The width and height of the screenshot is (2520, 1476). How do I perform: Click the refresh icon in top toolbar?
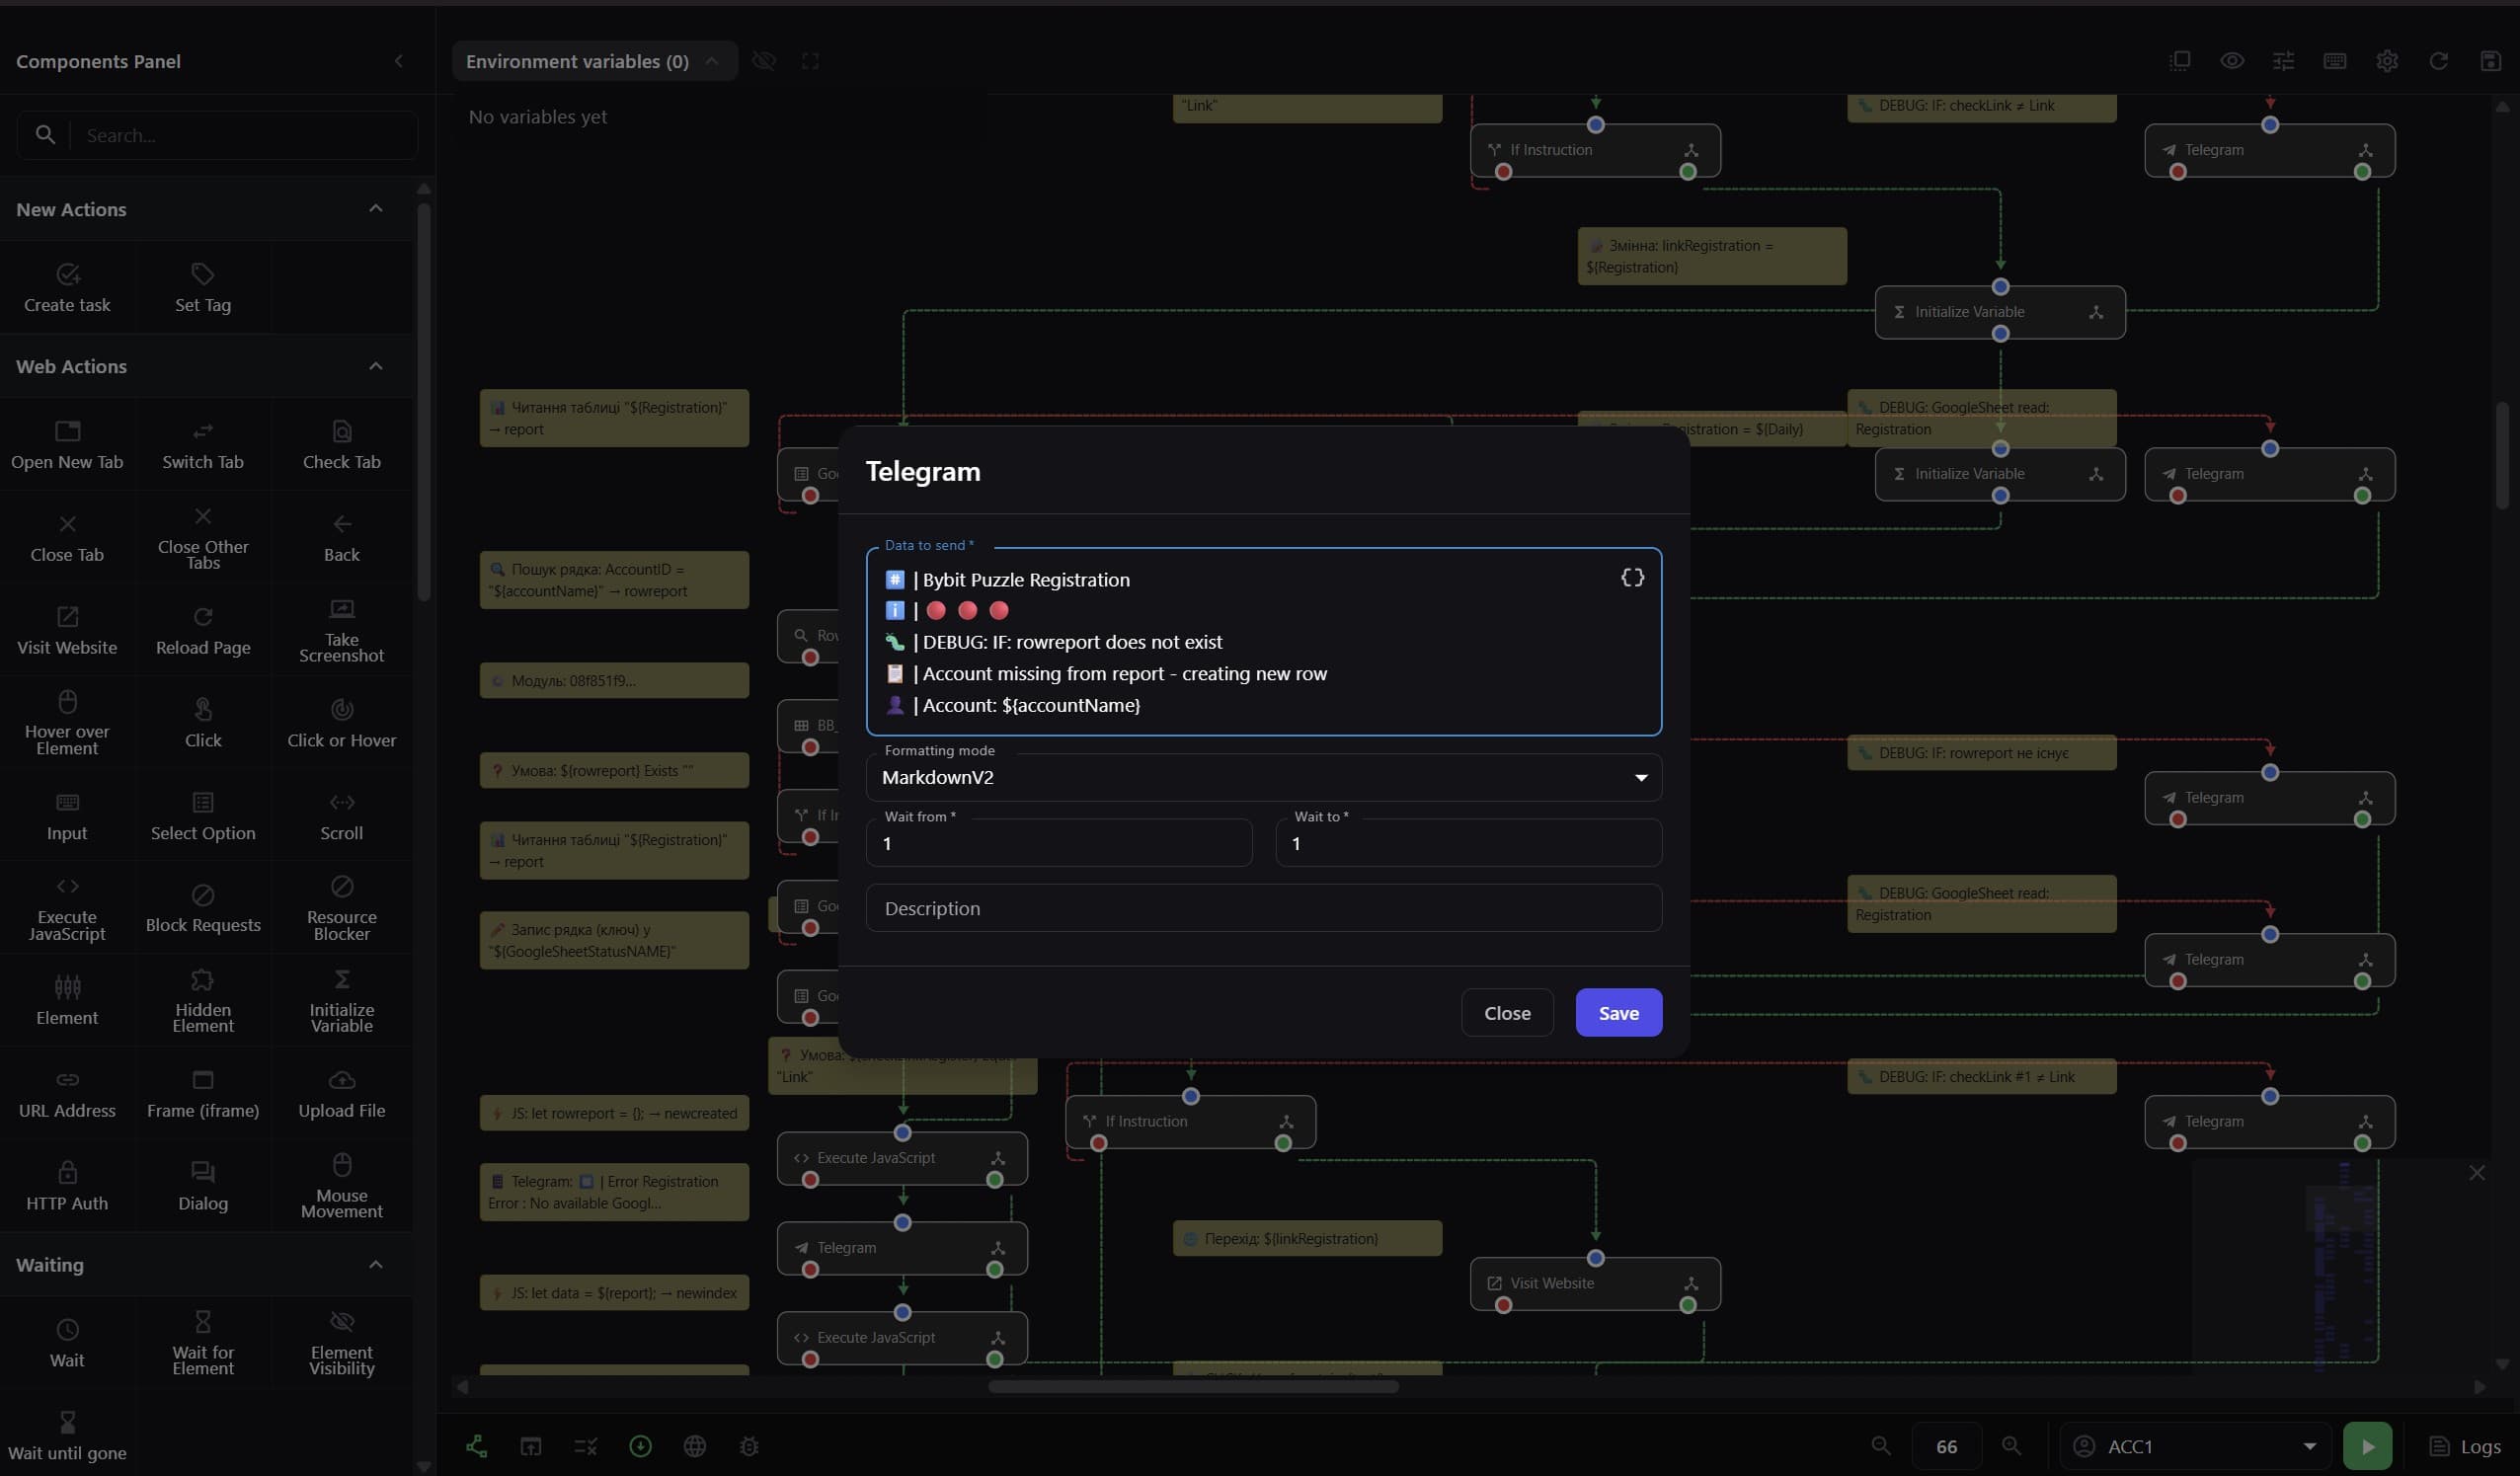tap(2439, 61)
